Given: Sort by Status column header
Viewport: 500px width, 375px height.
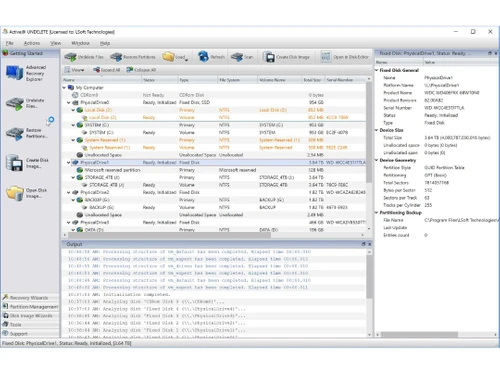Looking at the screenshot, I should pyautogui.click(x=160, y=80).
